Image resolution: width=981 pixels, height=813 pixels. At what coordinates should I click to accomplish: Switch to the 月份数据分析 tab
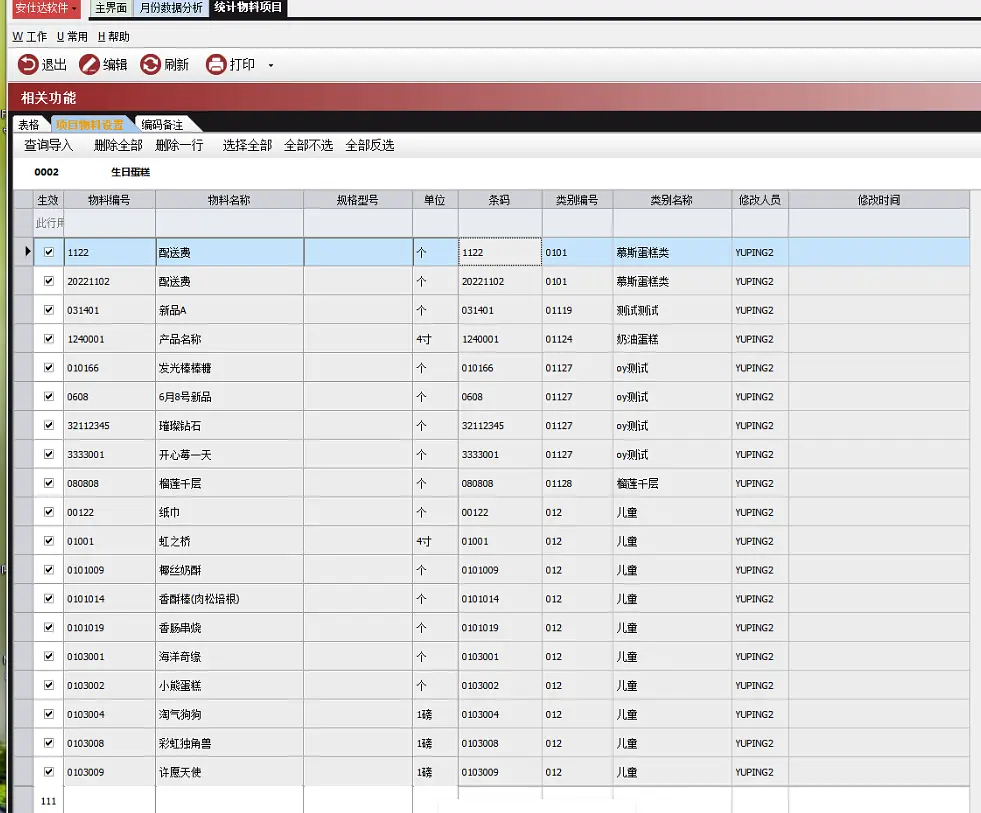[171, 8]
